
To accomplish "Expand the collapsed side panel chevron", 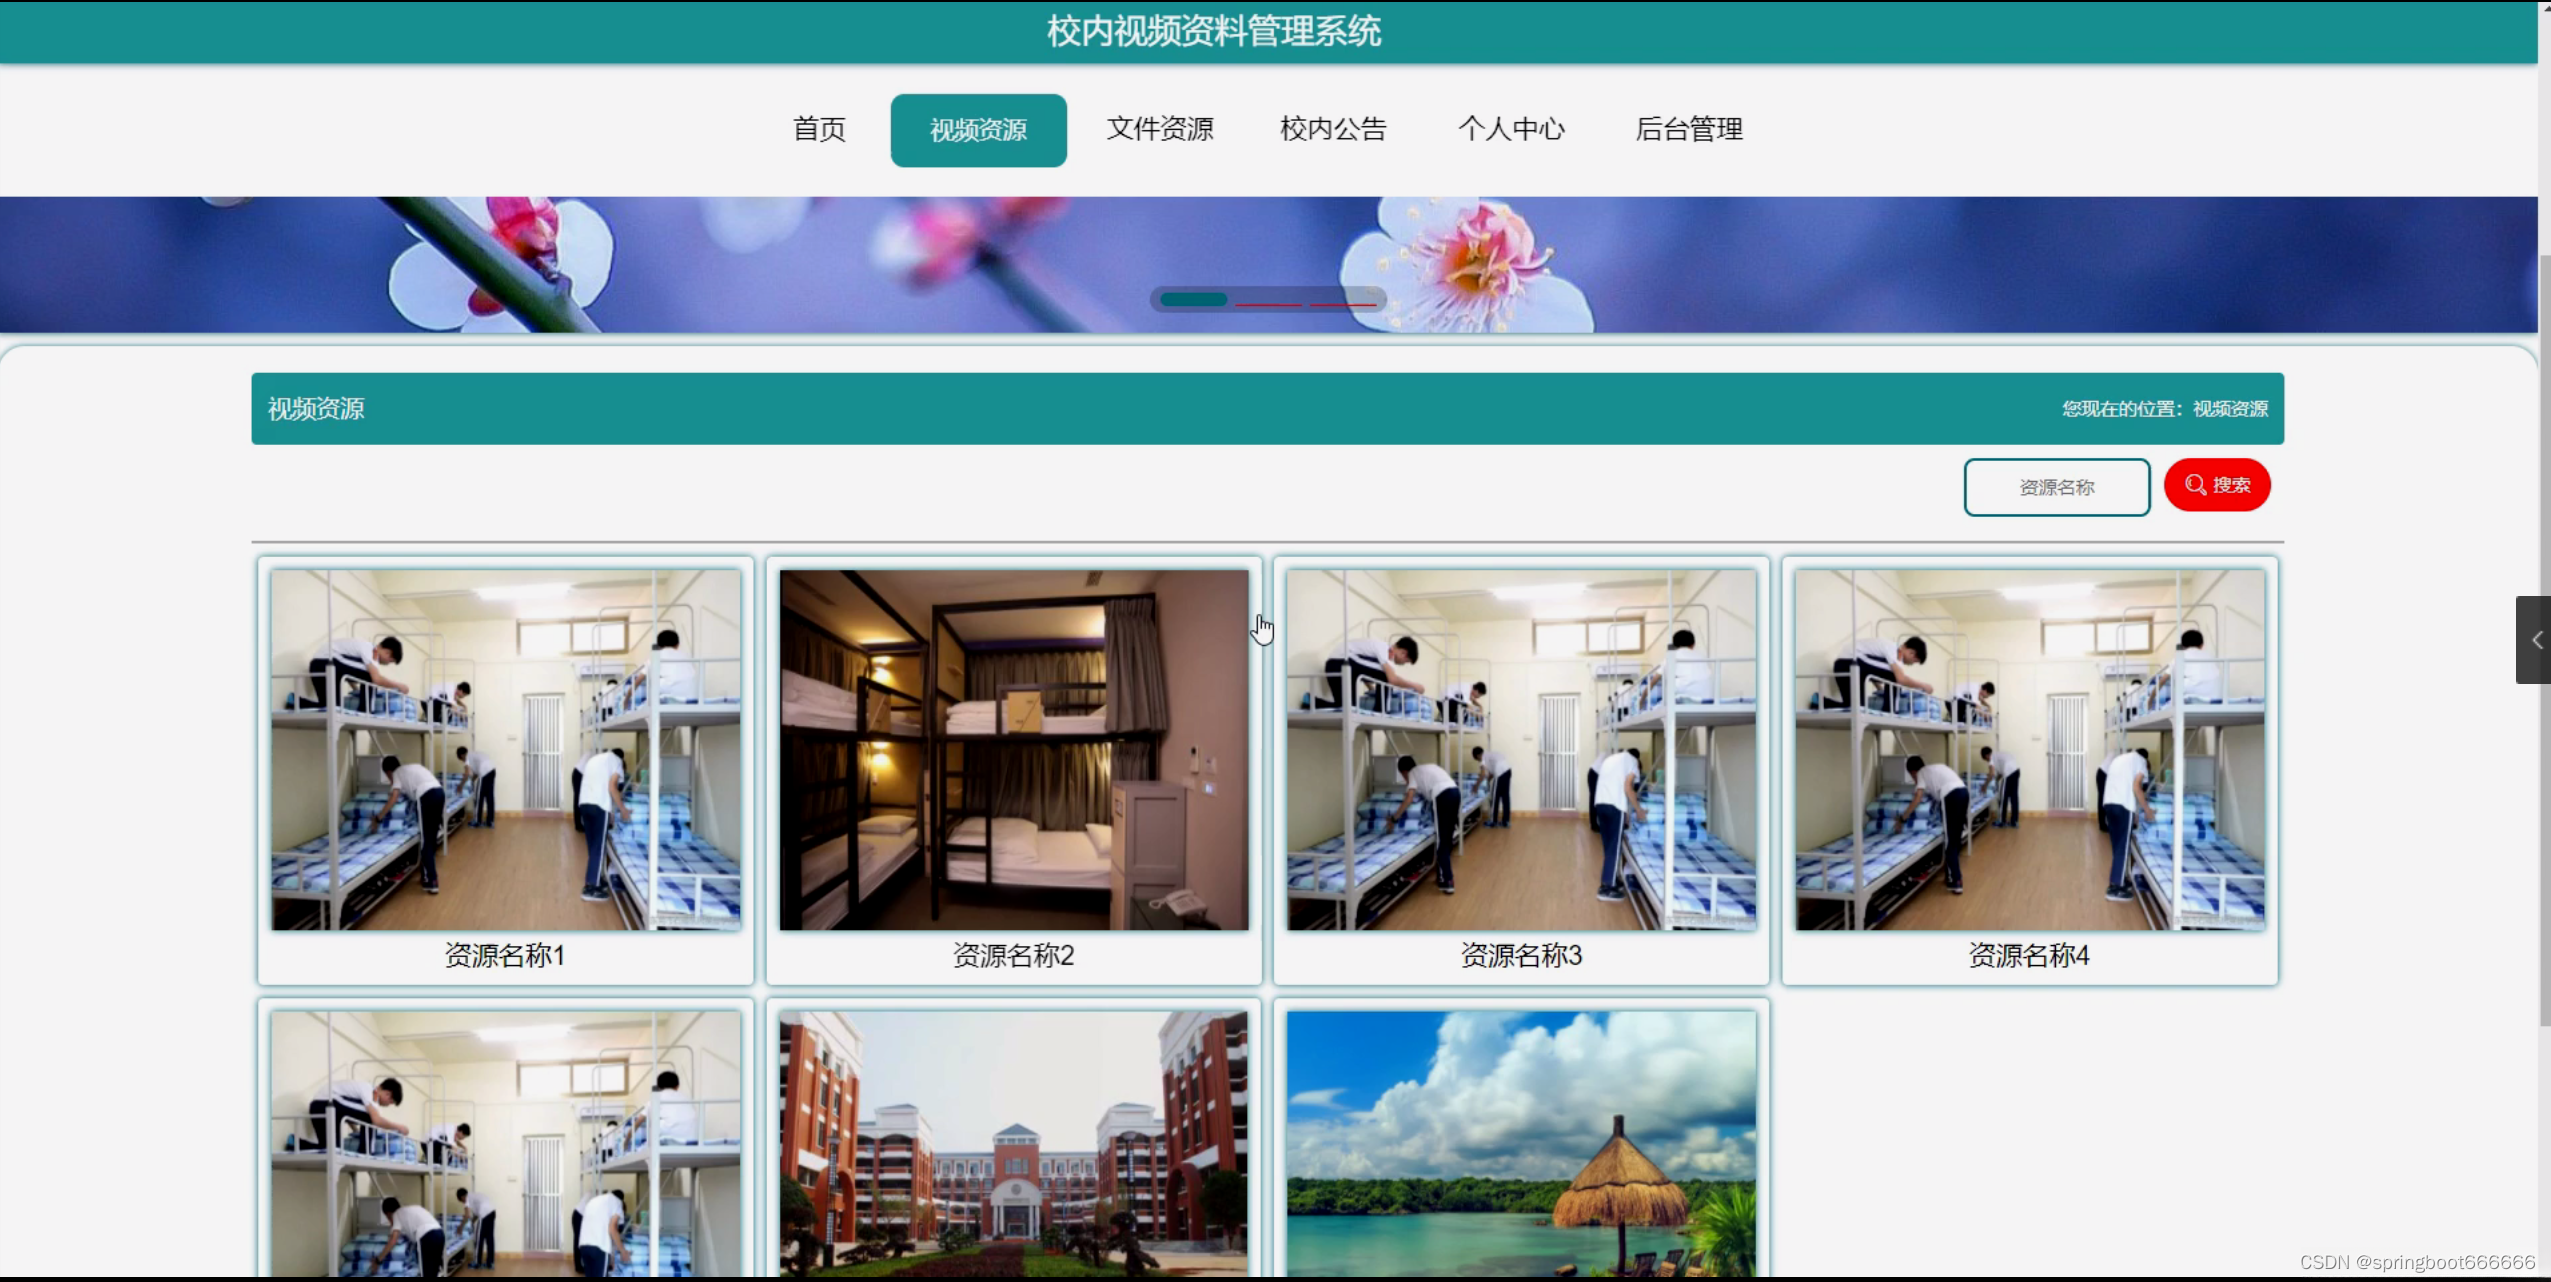I will (2535, 640).
